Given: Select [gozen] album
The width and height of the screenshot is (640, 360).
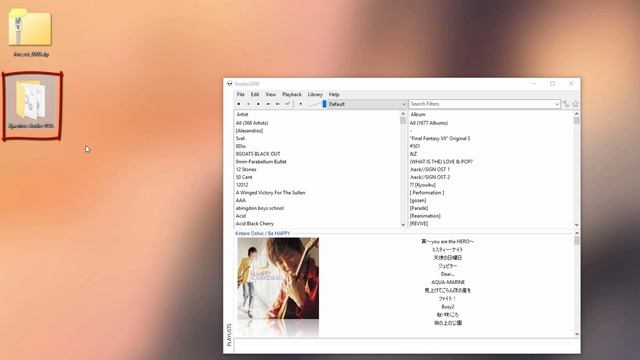Looking at the screenshot, I should click(x=418, y=200).
